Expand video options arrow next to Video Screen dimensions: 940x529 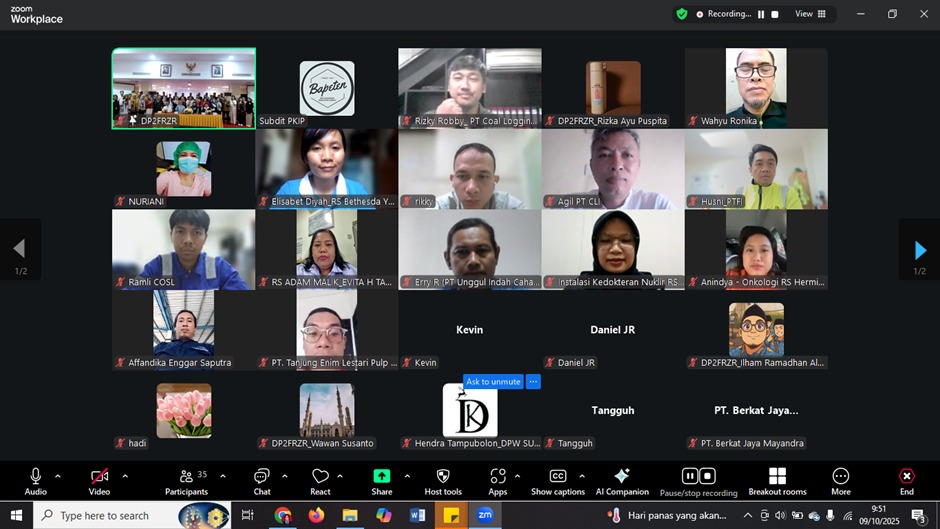(x=125, y=476)
